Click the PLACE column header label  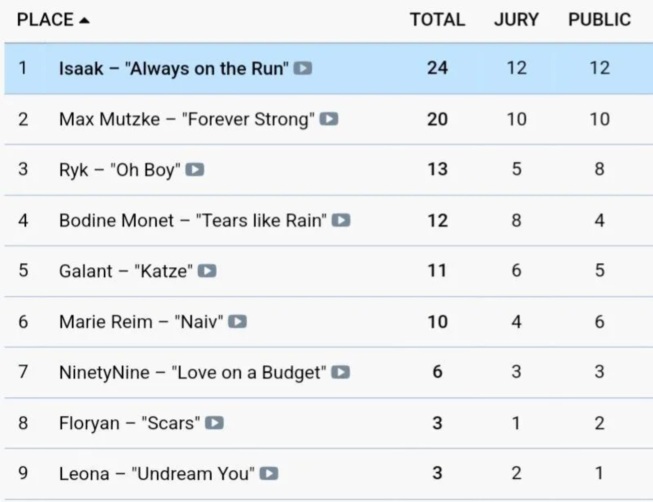45,20
